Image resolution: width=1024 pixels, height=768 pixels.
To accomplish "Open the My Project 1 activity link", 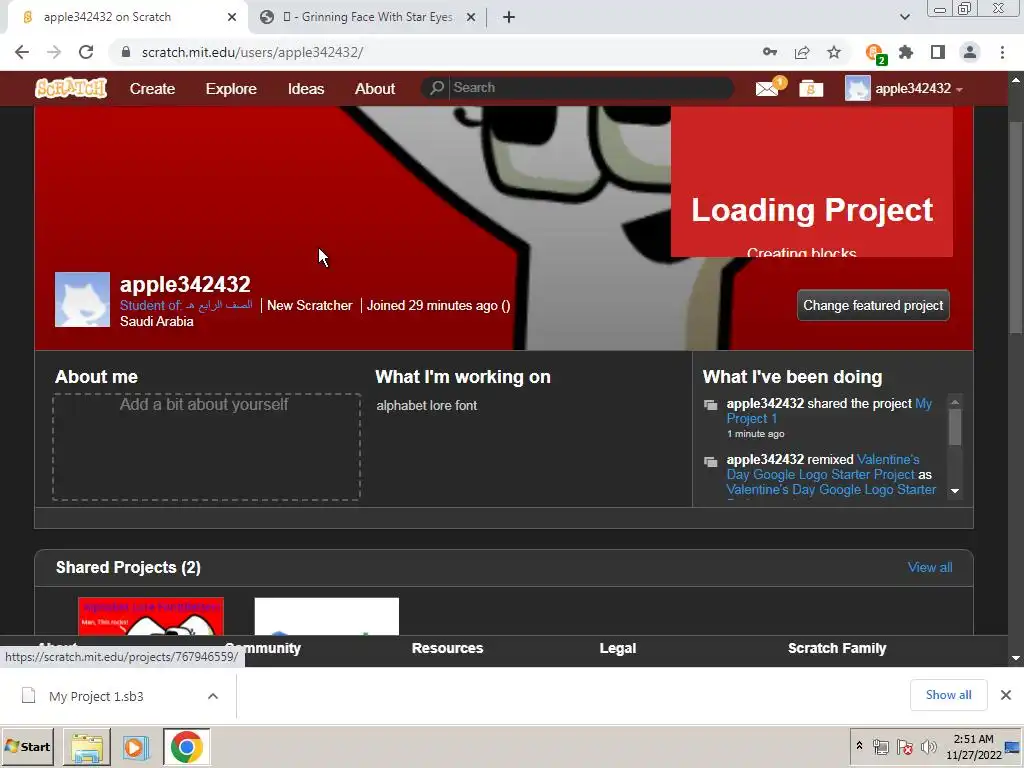I will pos(829,411).
